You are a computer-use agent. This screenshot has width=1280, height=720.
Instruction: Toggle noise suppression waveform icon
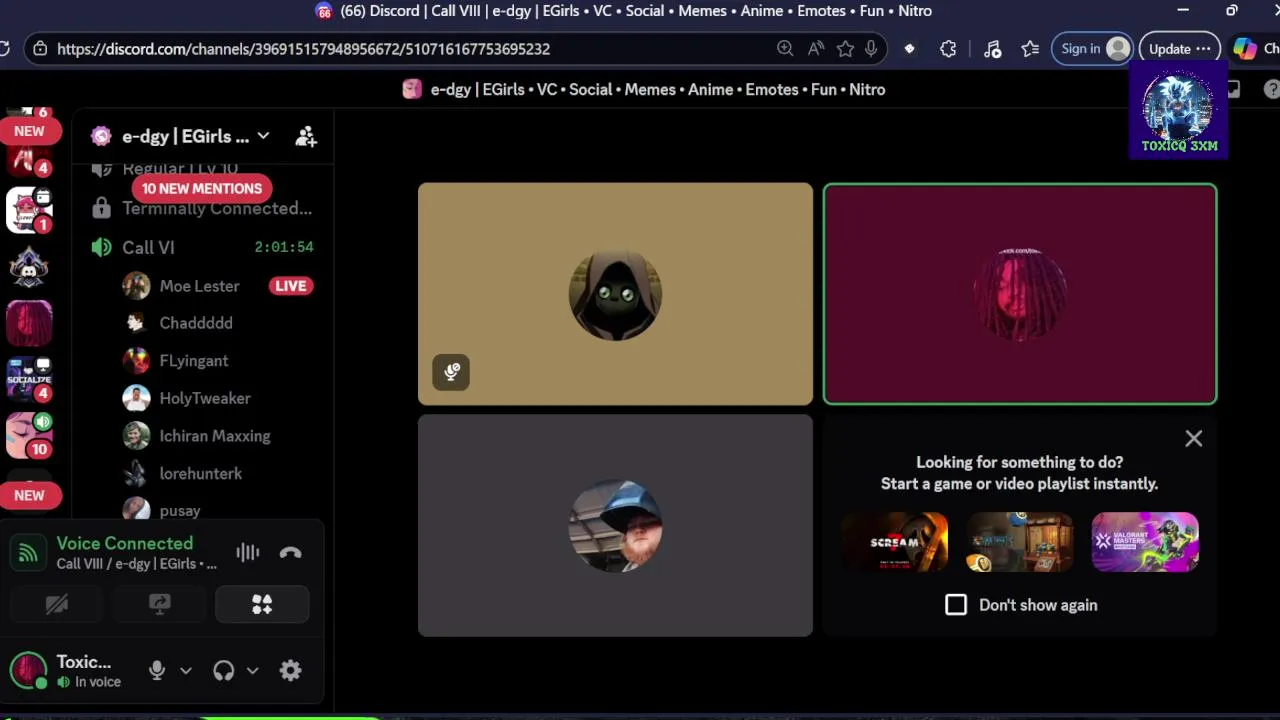[248, 553]
